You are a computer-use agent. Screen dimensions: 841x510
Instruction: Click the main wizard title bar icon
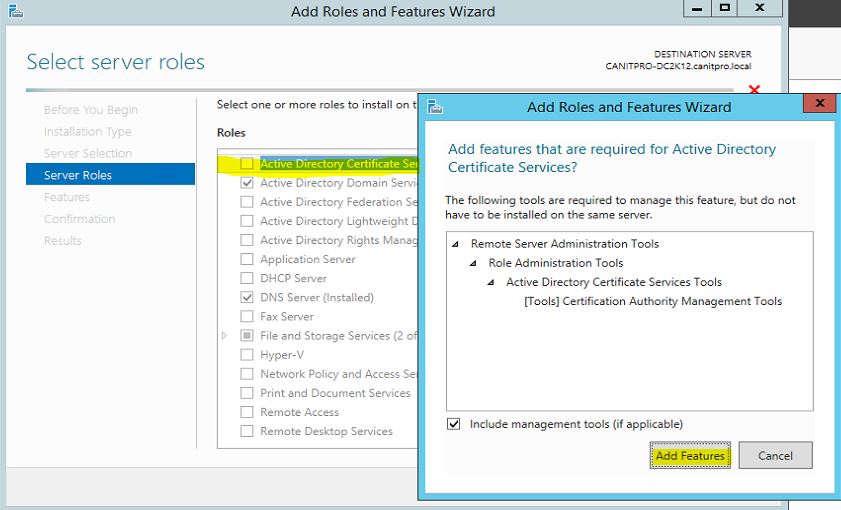tap(16, 11)
